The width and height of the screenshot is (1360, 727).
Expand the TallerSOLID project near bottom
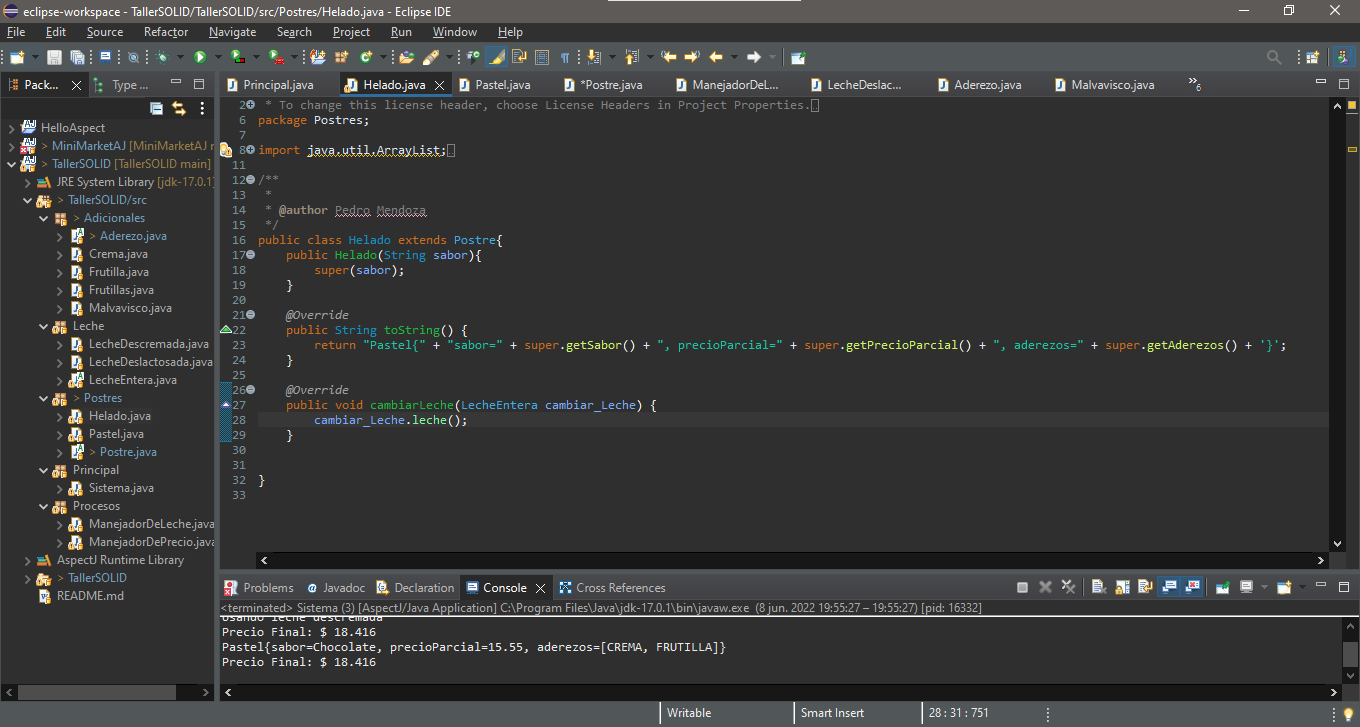(28, 578)
